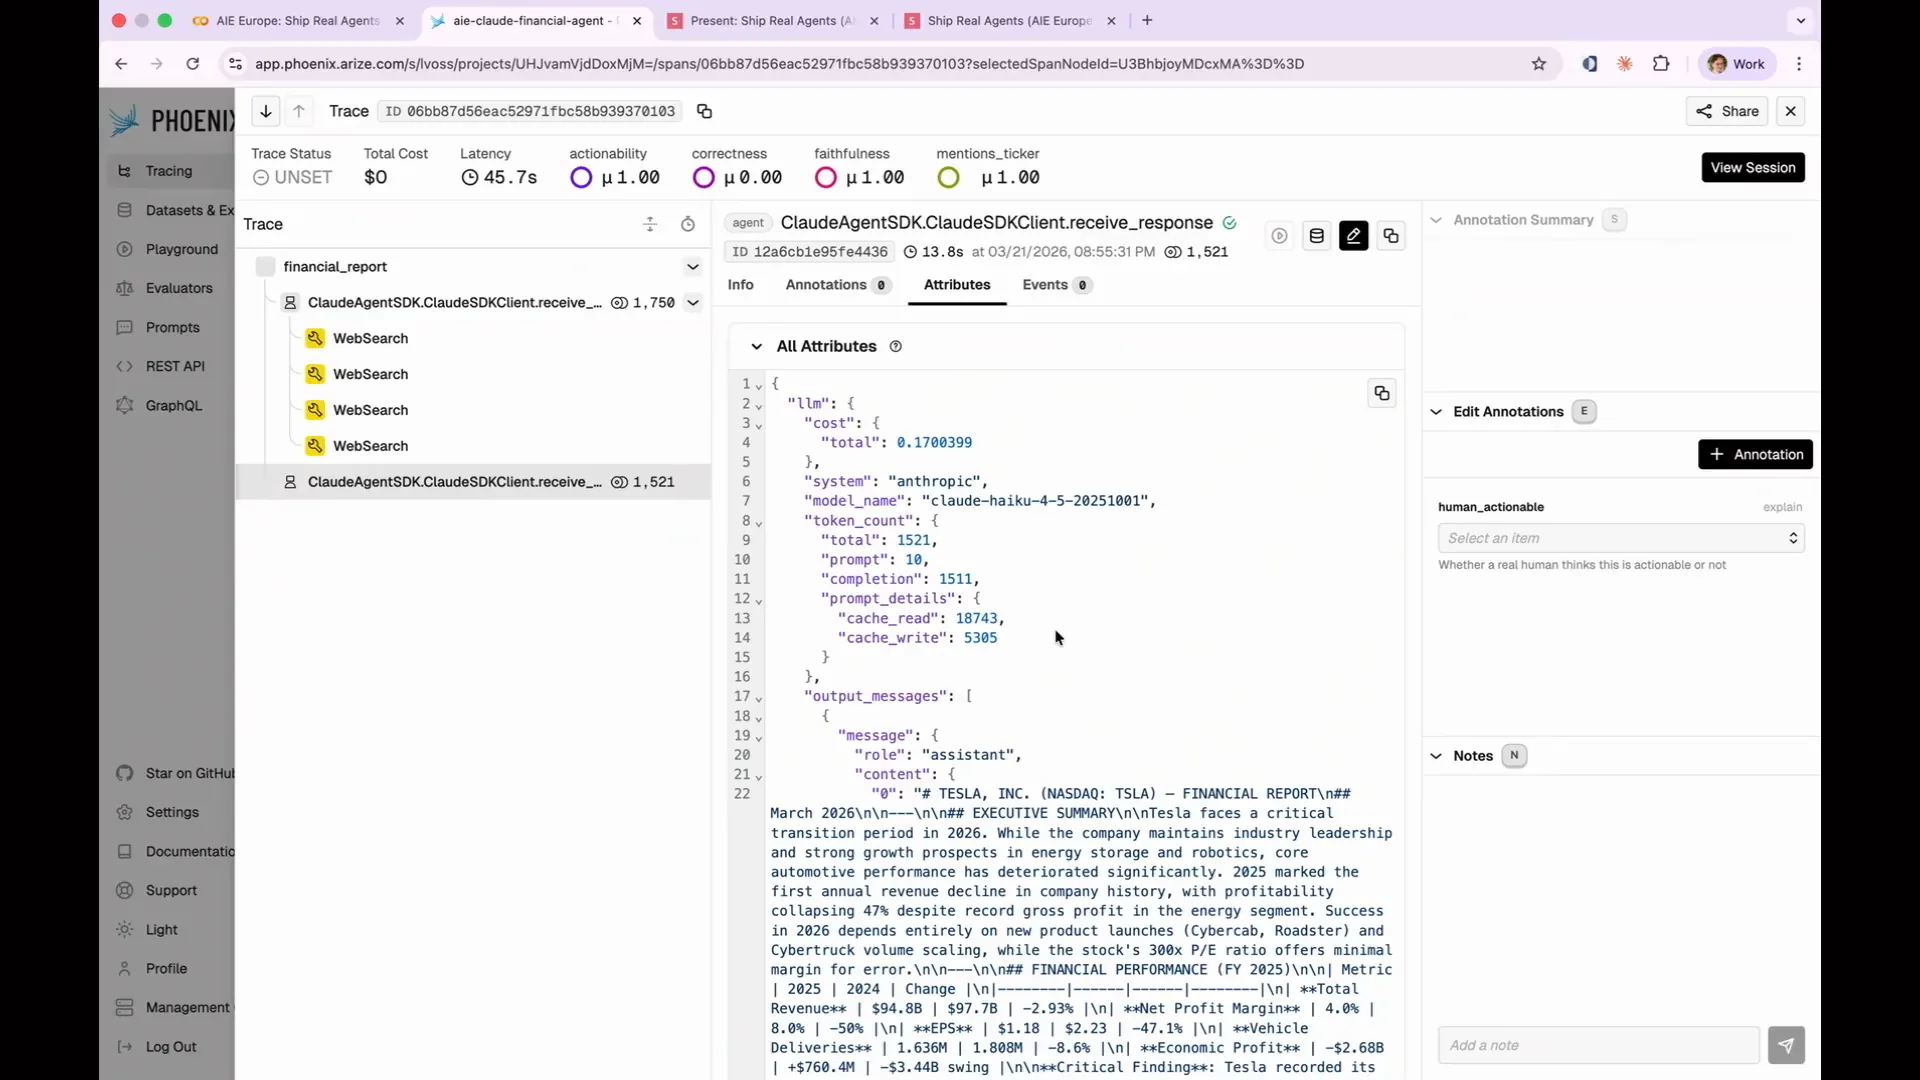The height and width of the screenshot is (1080, 1920).
Task: Switch to the AIE Europe: Ship Real Agents tab
Action: tap(298, 20)
